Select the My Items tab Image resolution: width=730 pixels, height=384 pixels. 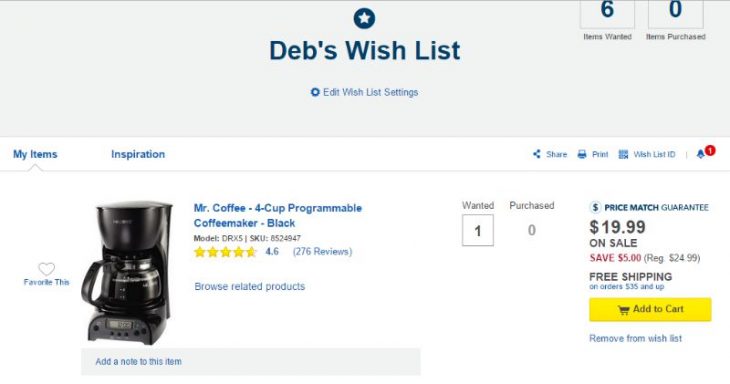(x=35, y=154)
